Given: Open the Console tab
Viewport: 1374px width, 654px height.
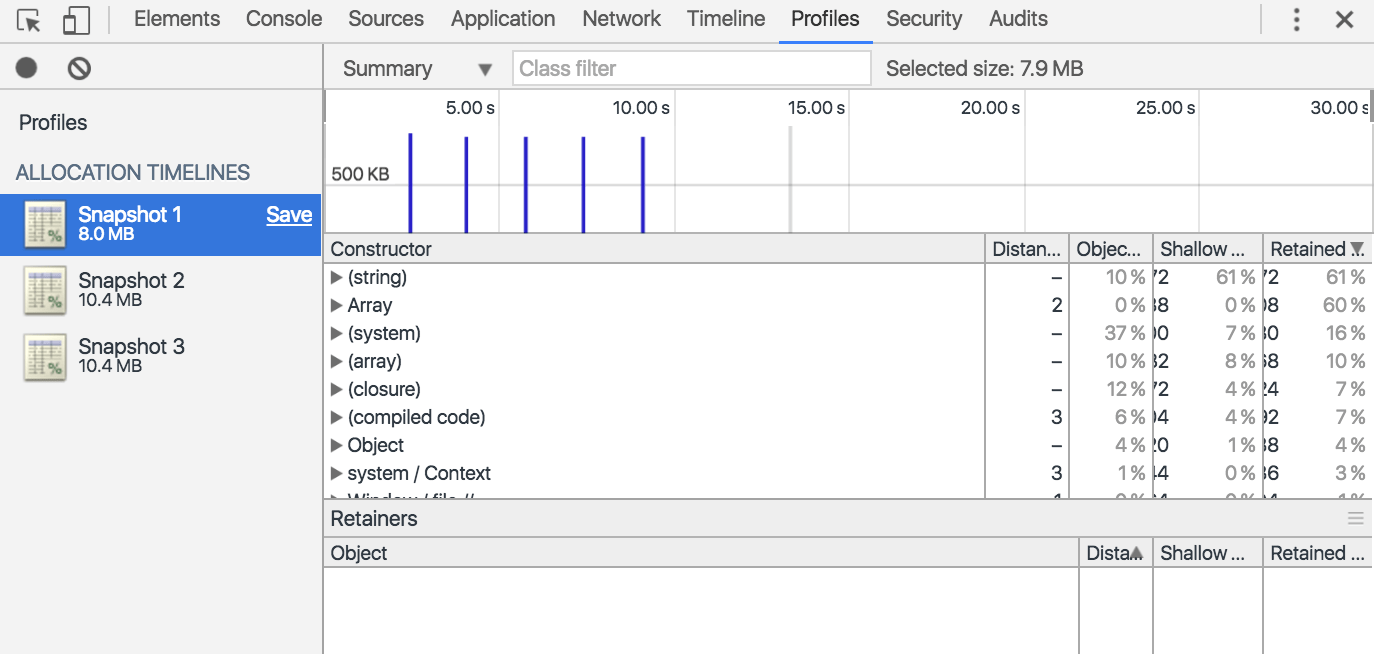Looking at the screenshot, I should coord(284,19).
